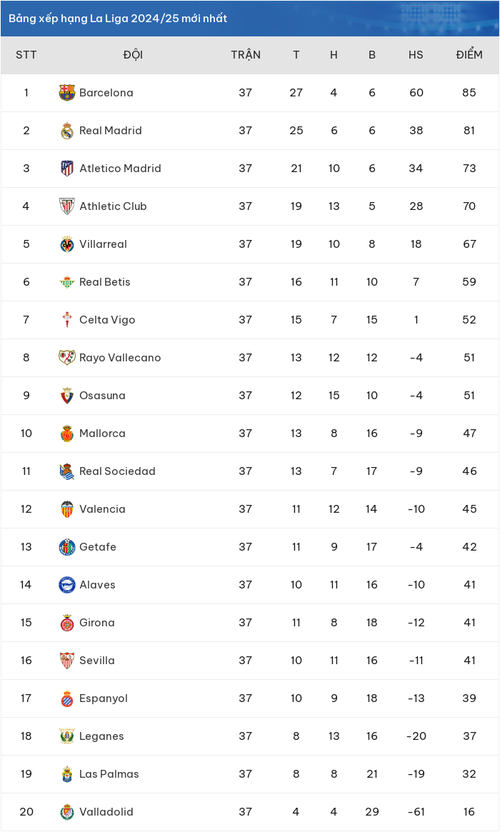This screenshot has height=832, width=500.
Task: Click the Real Betis crest icon
Action: pyautogui.click(x=67, y=282)
